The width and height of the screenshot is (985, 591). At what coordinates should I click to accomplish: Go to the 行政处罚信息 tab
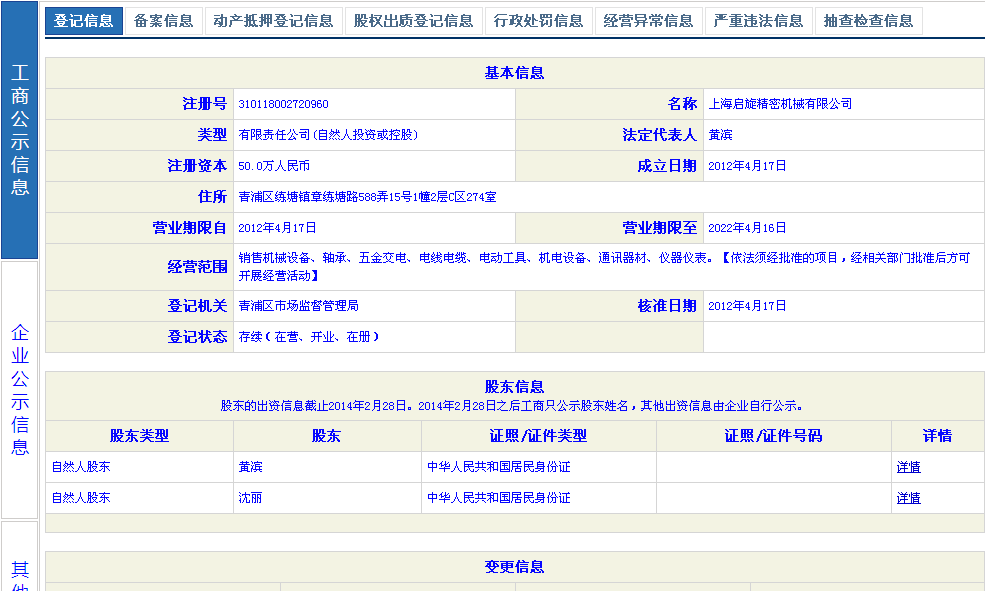(x=539, y=21)
